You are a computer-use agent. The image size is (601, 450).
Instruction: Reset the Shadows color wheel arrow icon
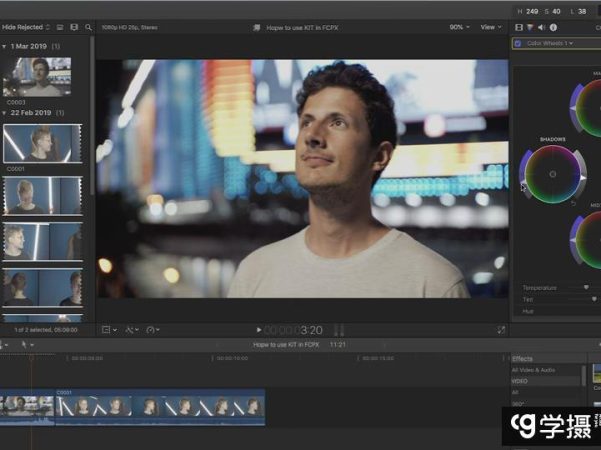573,203
